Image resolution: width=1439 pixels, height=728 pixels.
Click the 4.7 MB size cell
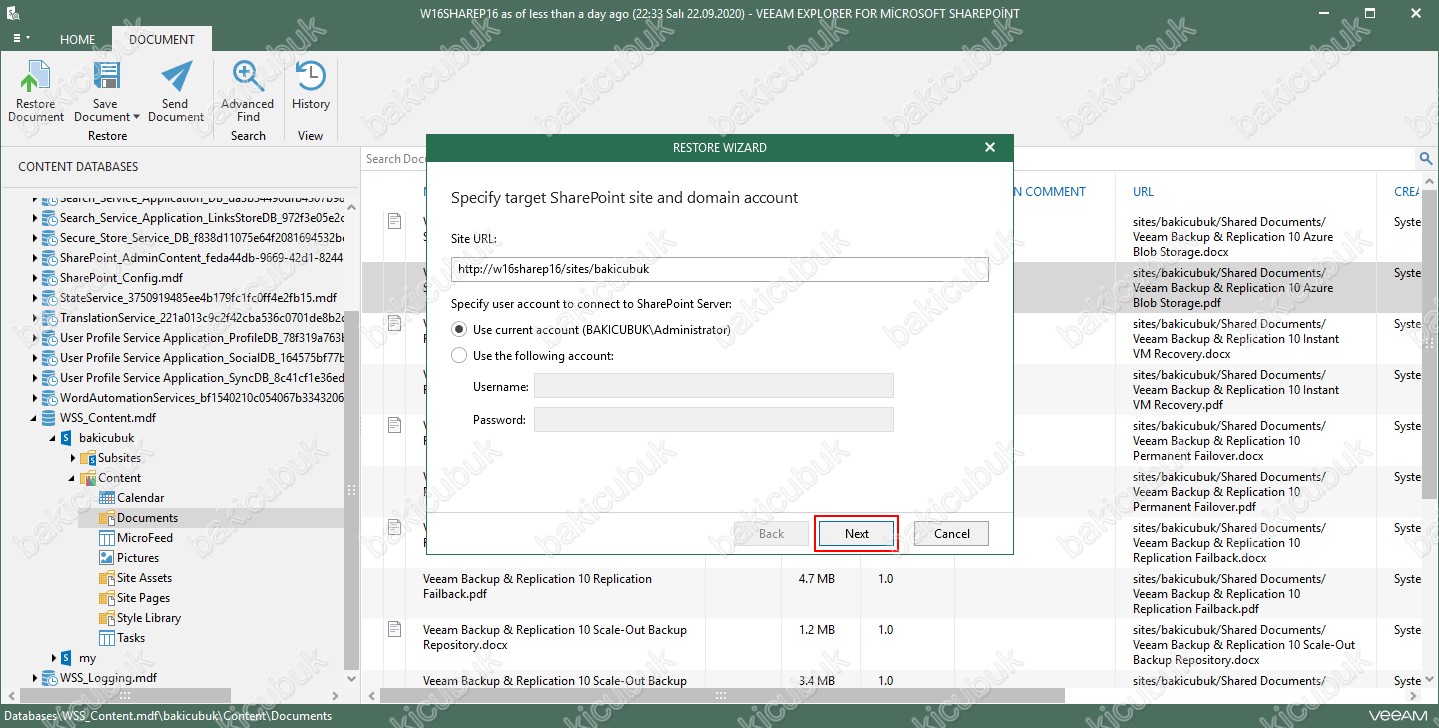click(x=816, y=579)
